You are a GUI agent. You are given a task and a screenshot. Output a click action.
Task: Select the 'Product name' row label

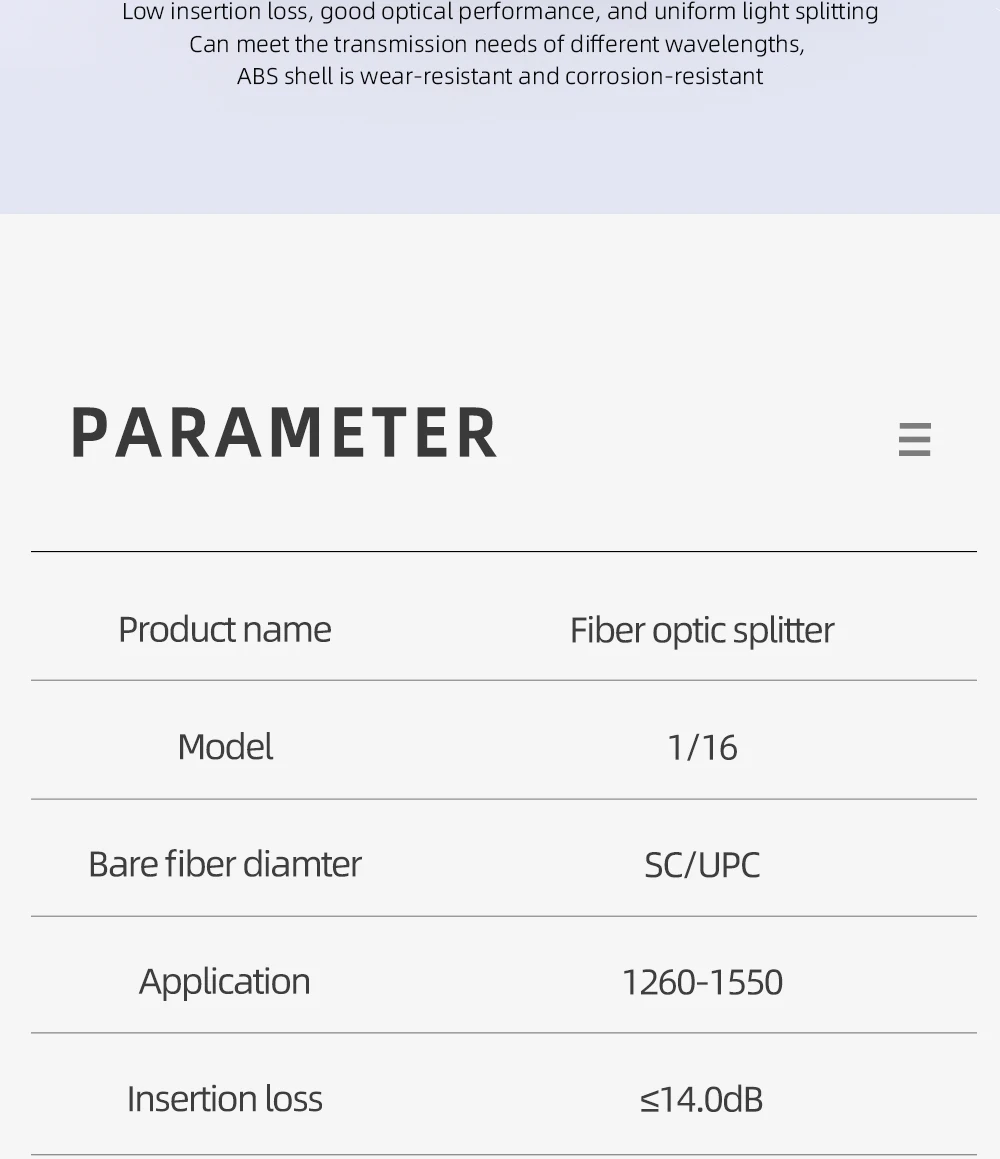click(x=224, y=629)
